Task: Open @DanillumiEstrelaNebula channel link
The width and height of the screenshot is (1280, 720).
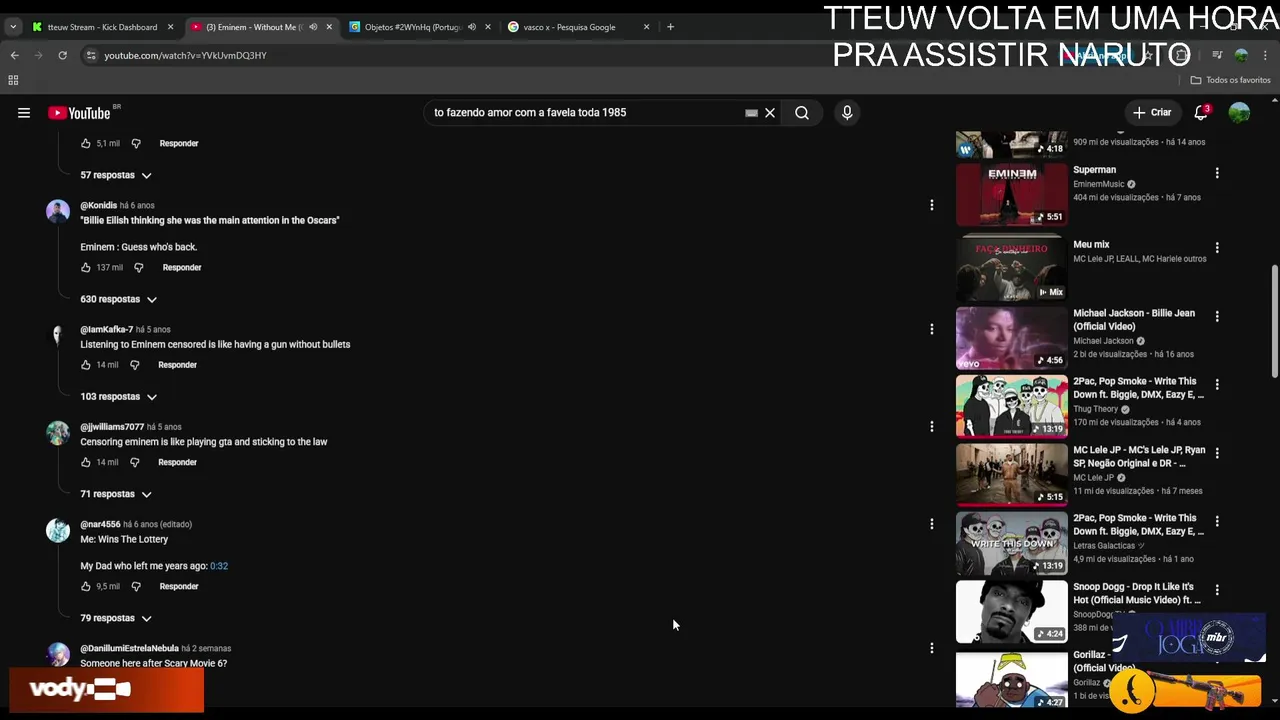Action: (129, 649)
